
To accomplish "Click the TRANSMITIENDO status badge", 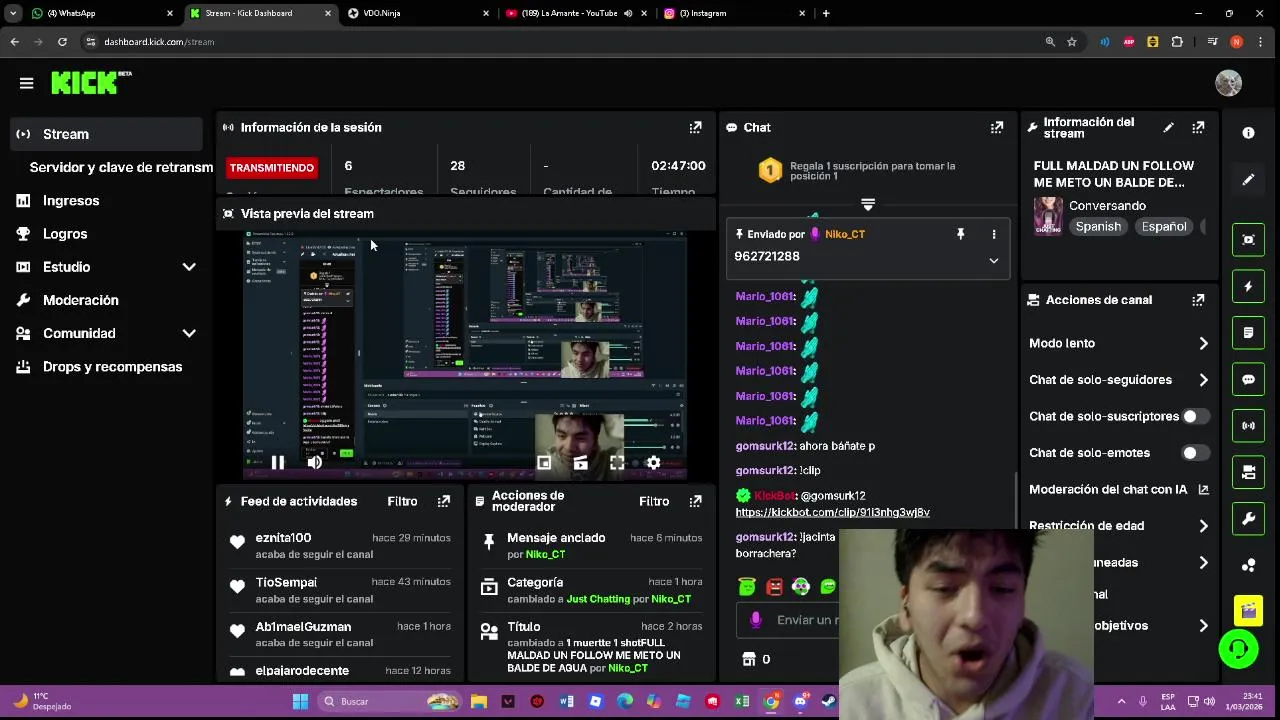I will pos(271,167).
